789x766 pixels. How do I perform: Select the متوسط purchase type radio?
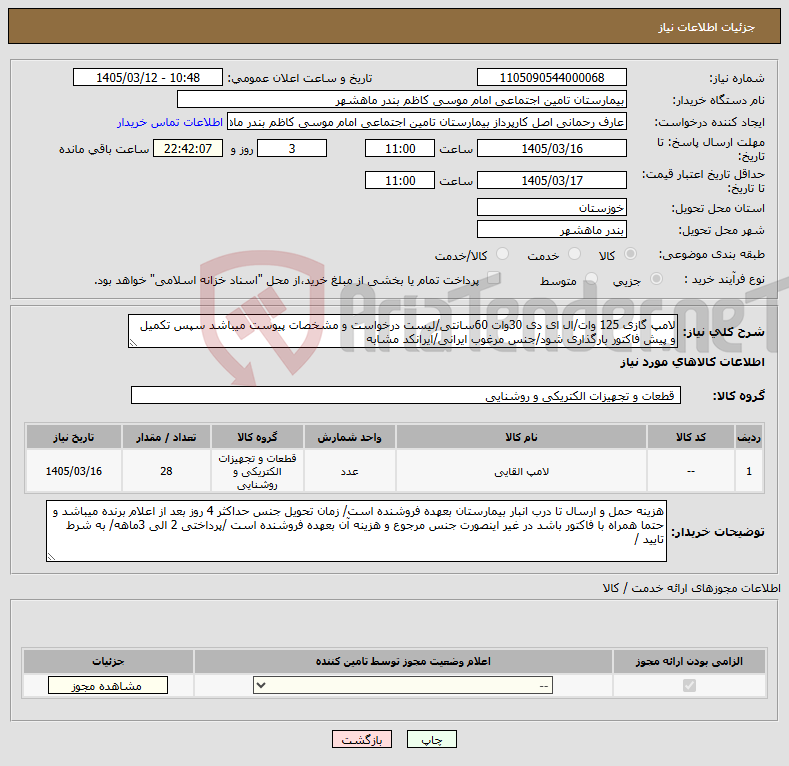point(591,279)
